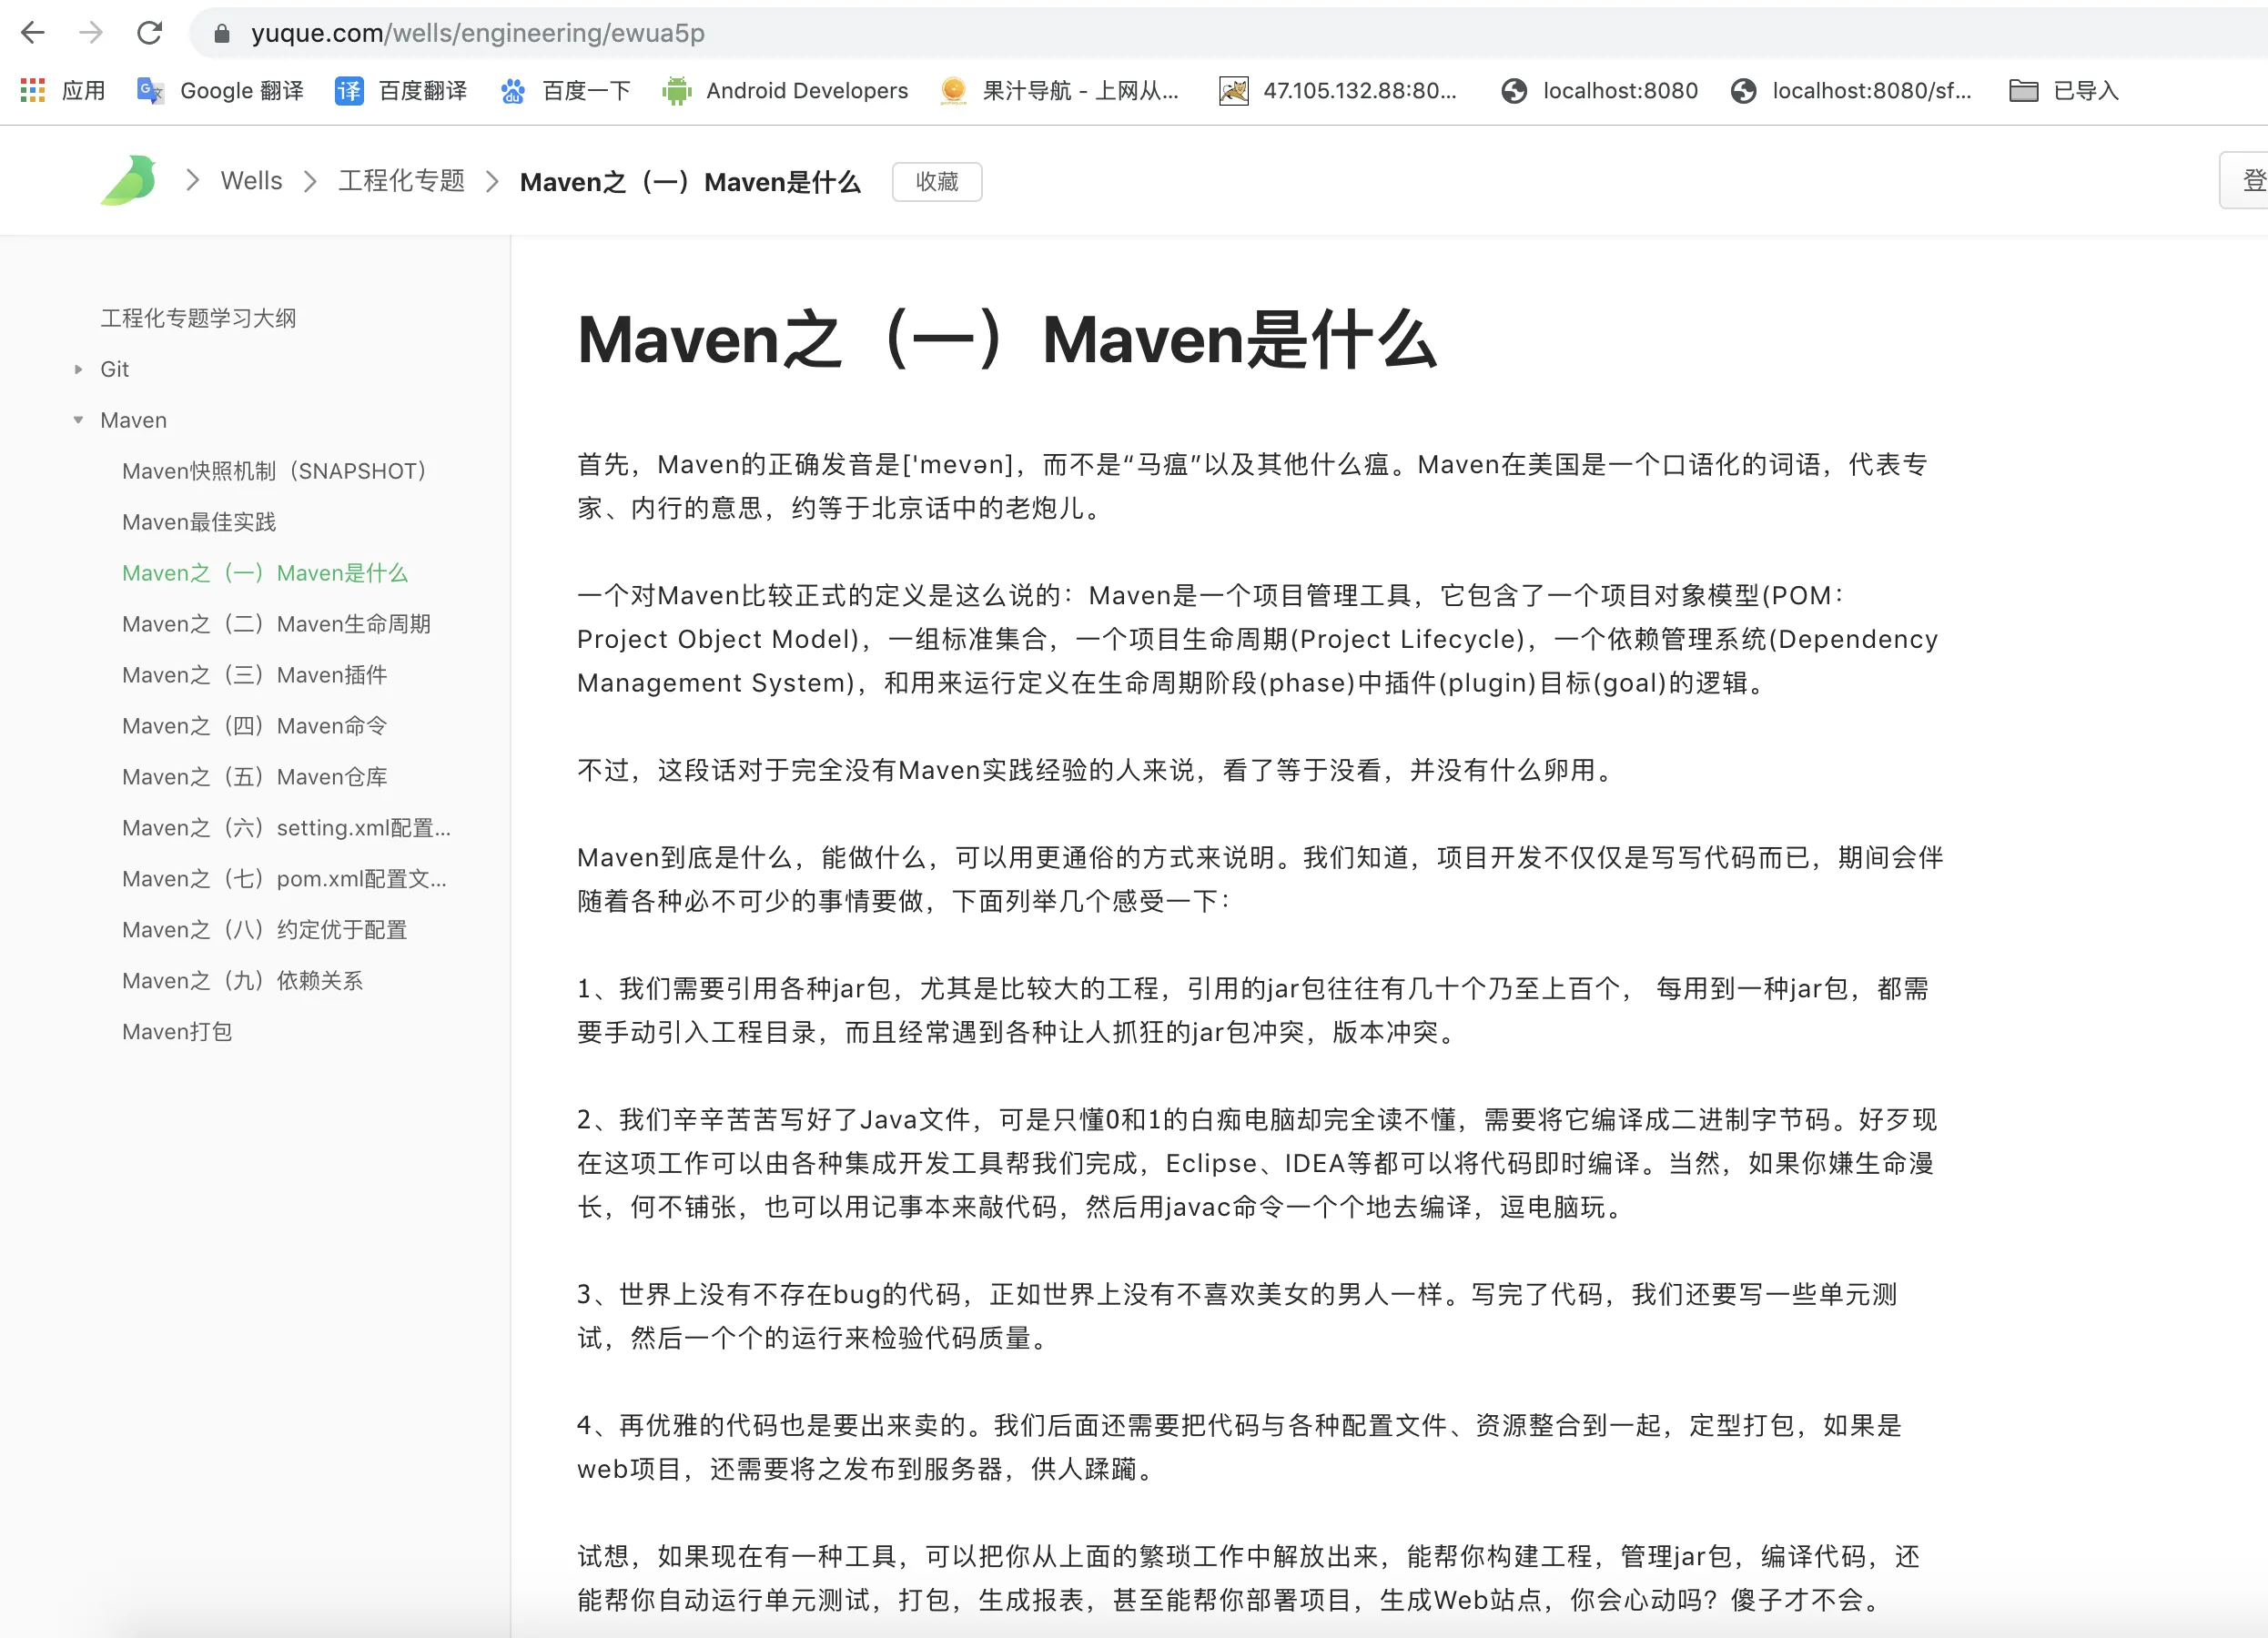This screenshot has width=2268, height=1638.
Task: Click the 收藏 button
Action: 936,181
